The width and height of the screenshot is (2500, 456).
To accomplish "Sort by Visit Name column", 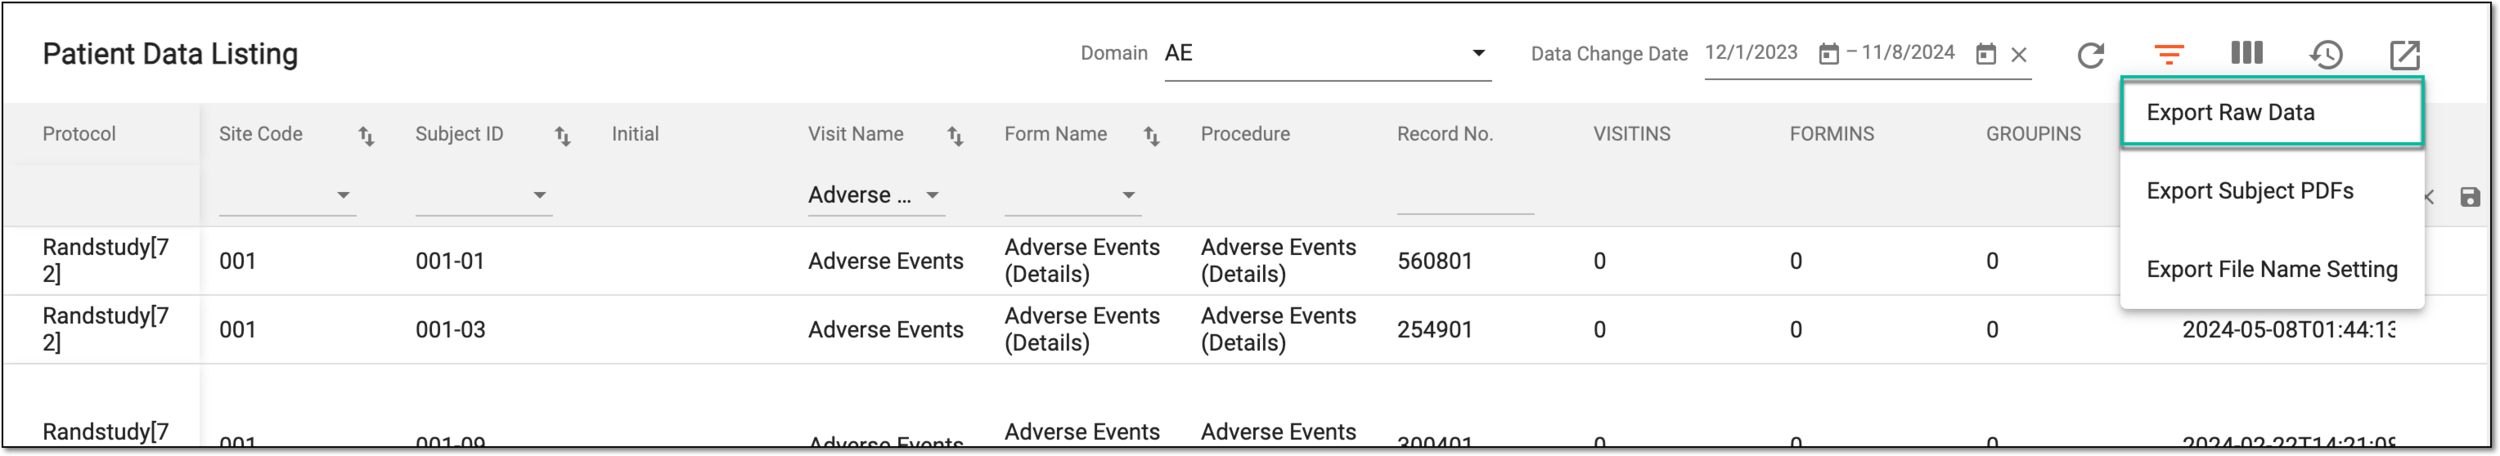I will (x=955, y=136).
